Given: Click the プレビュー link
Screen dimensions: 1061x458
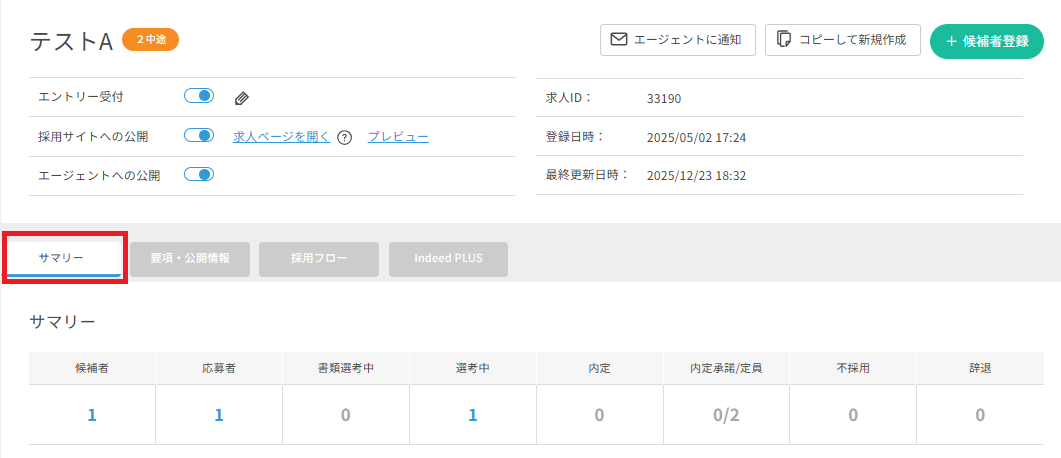Looking at the screenshot, I should 398,137.
